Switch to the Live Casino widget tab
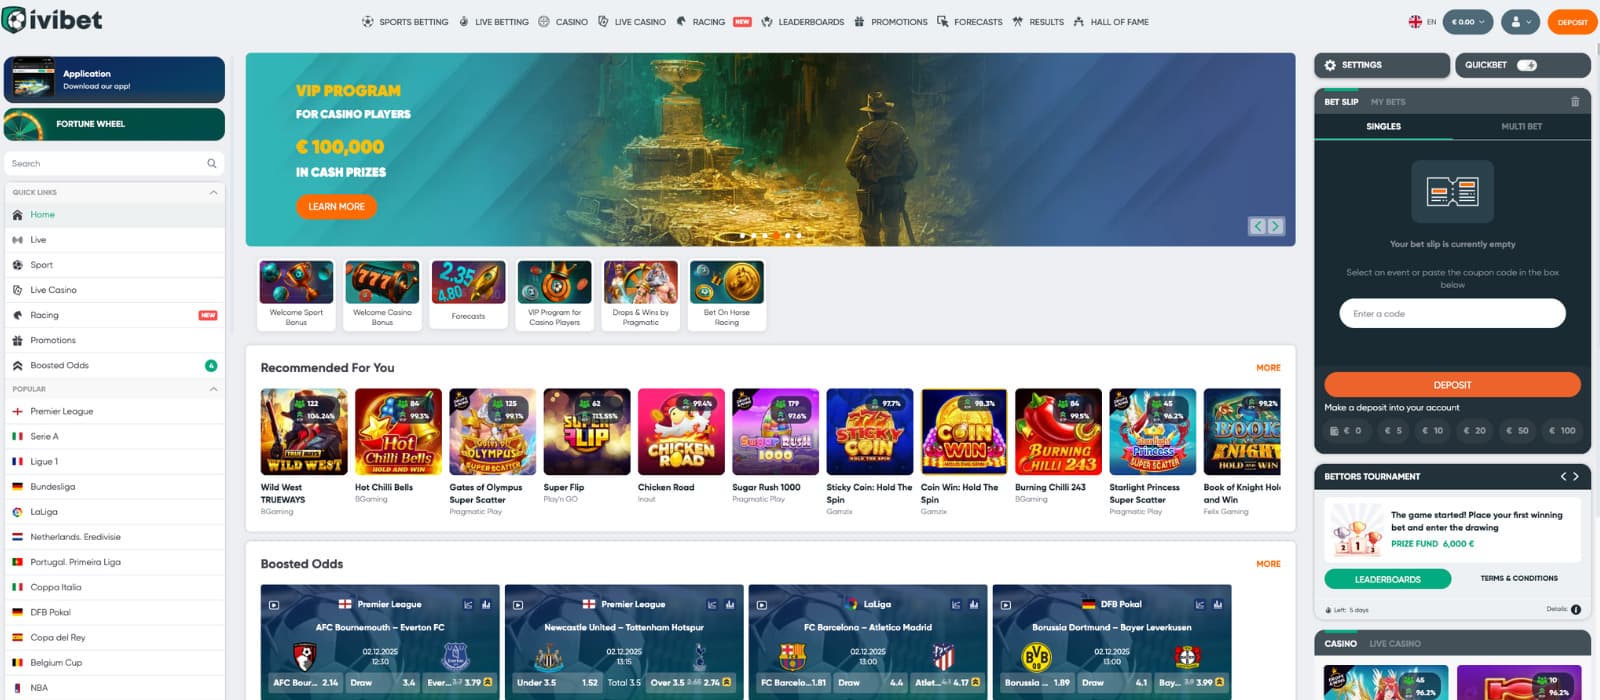 (1395, 644)
